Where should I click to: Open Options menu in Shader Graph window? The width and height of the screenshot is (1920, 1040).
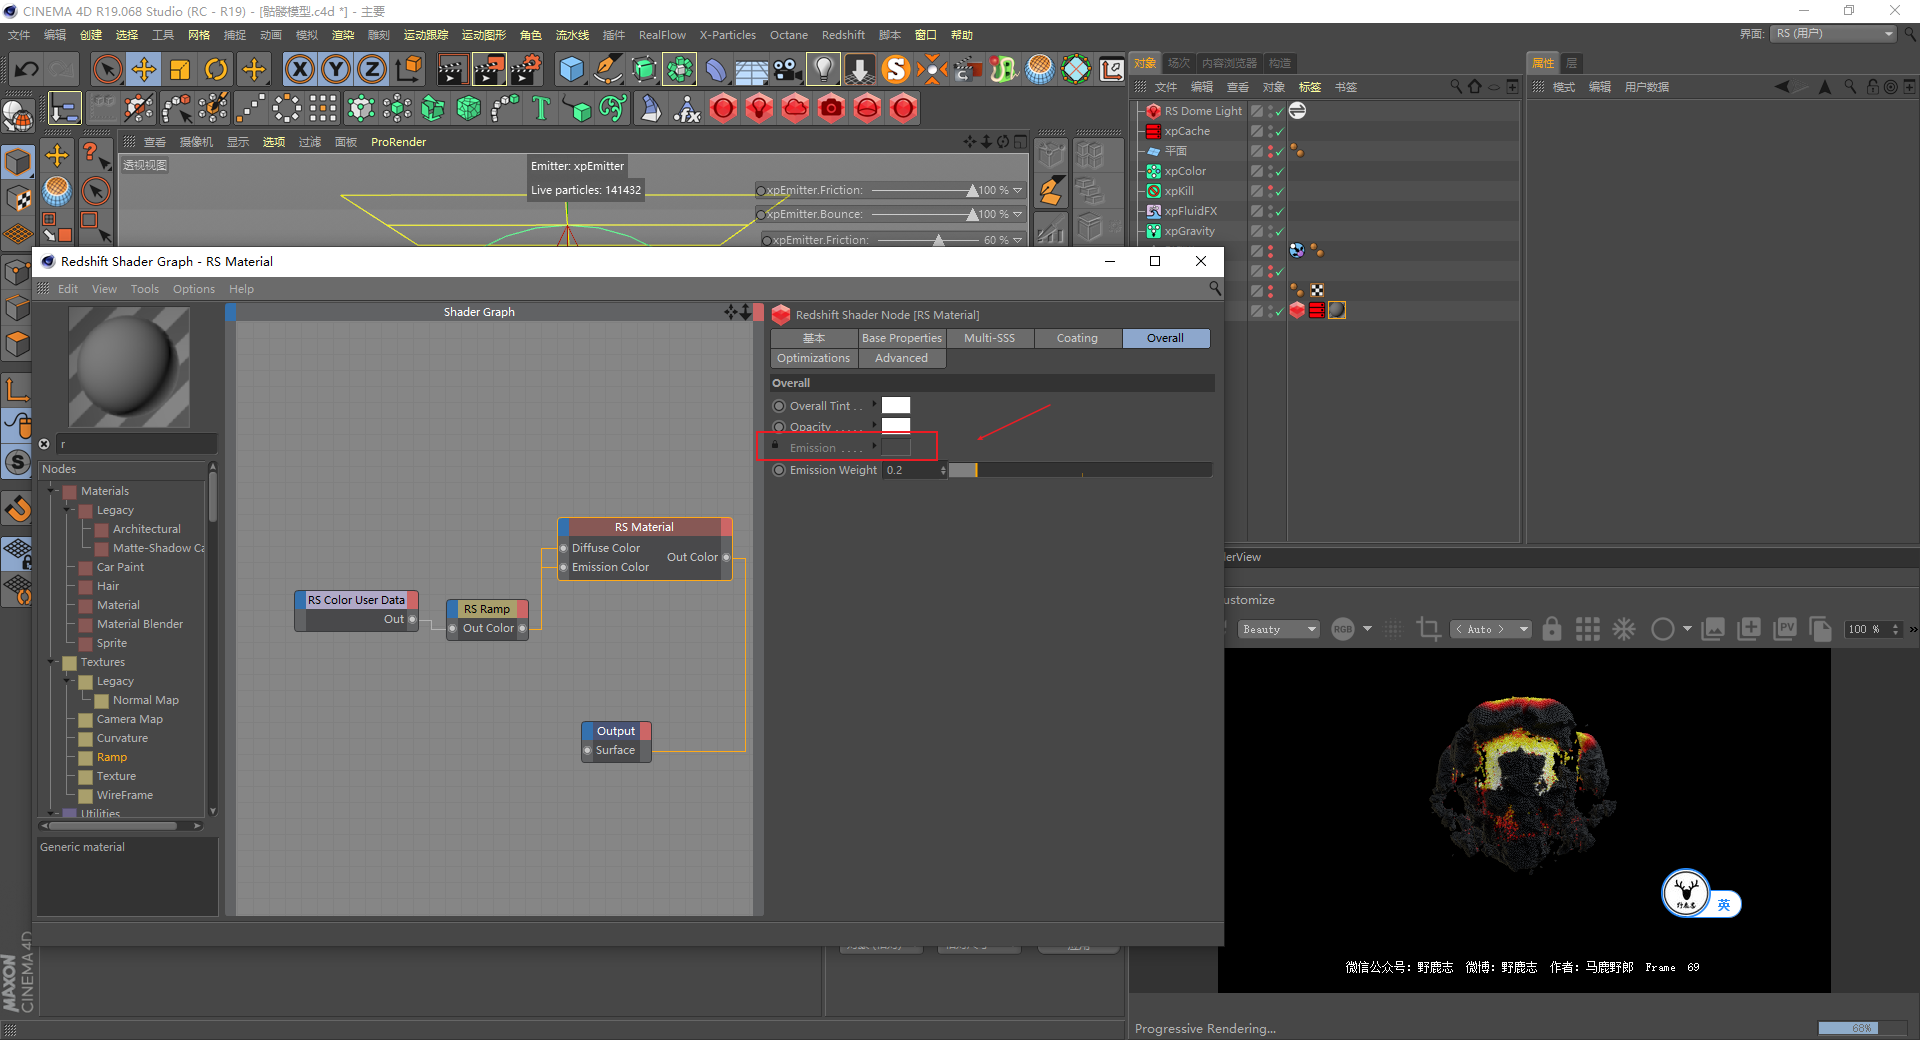pyautogui.click(x=194, y=289)
